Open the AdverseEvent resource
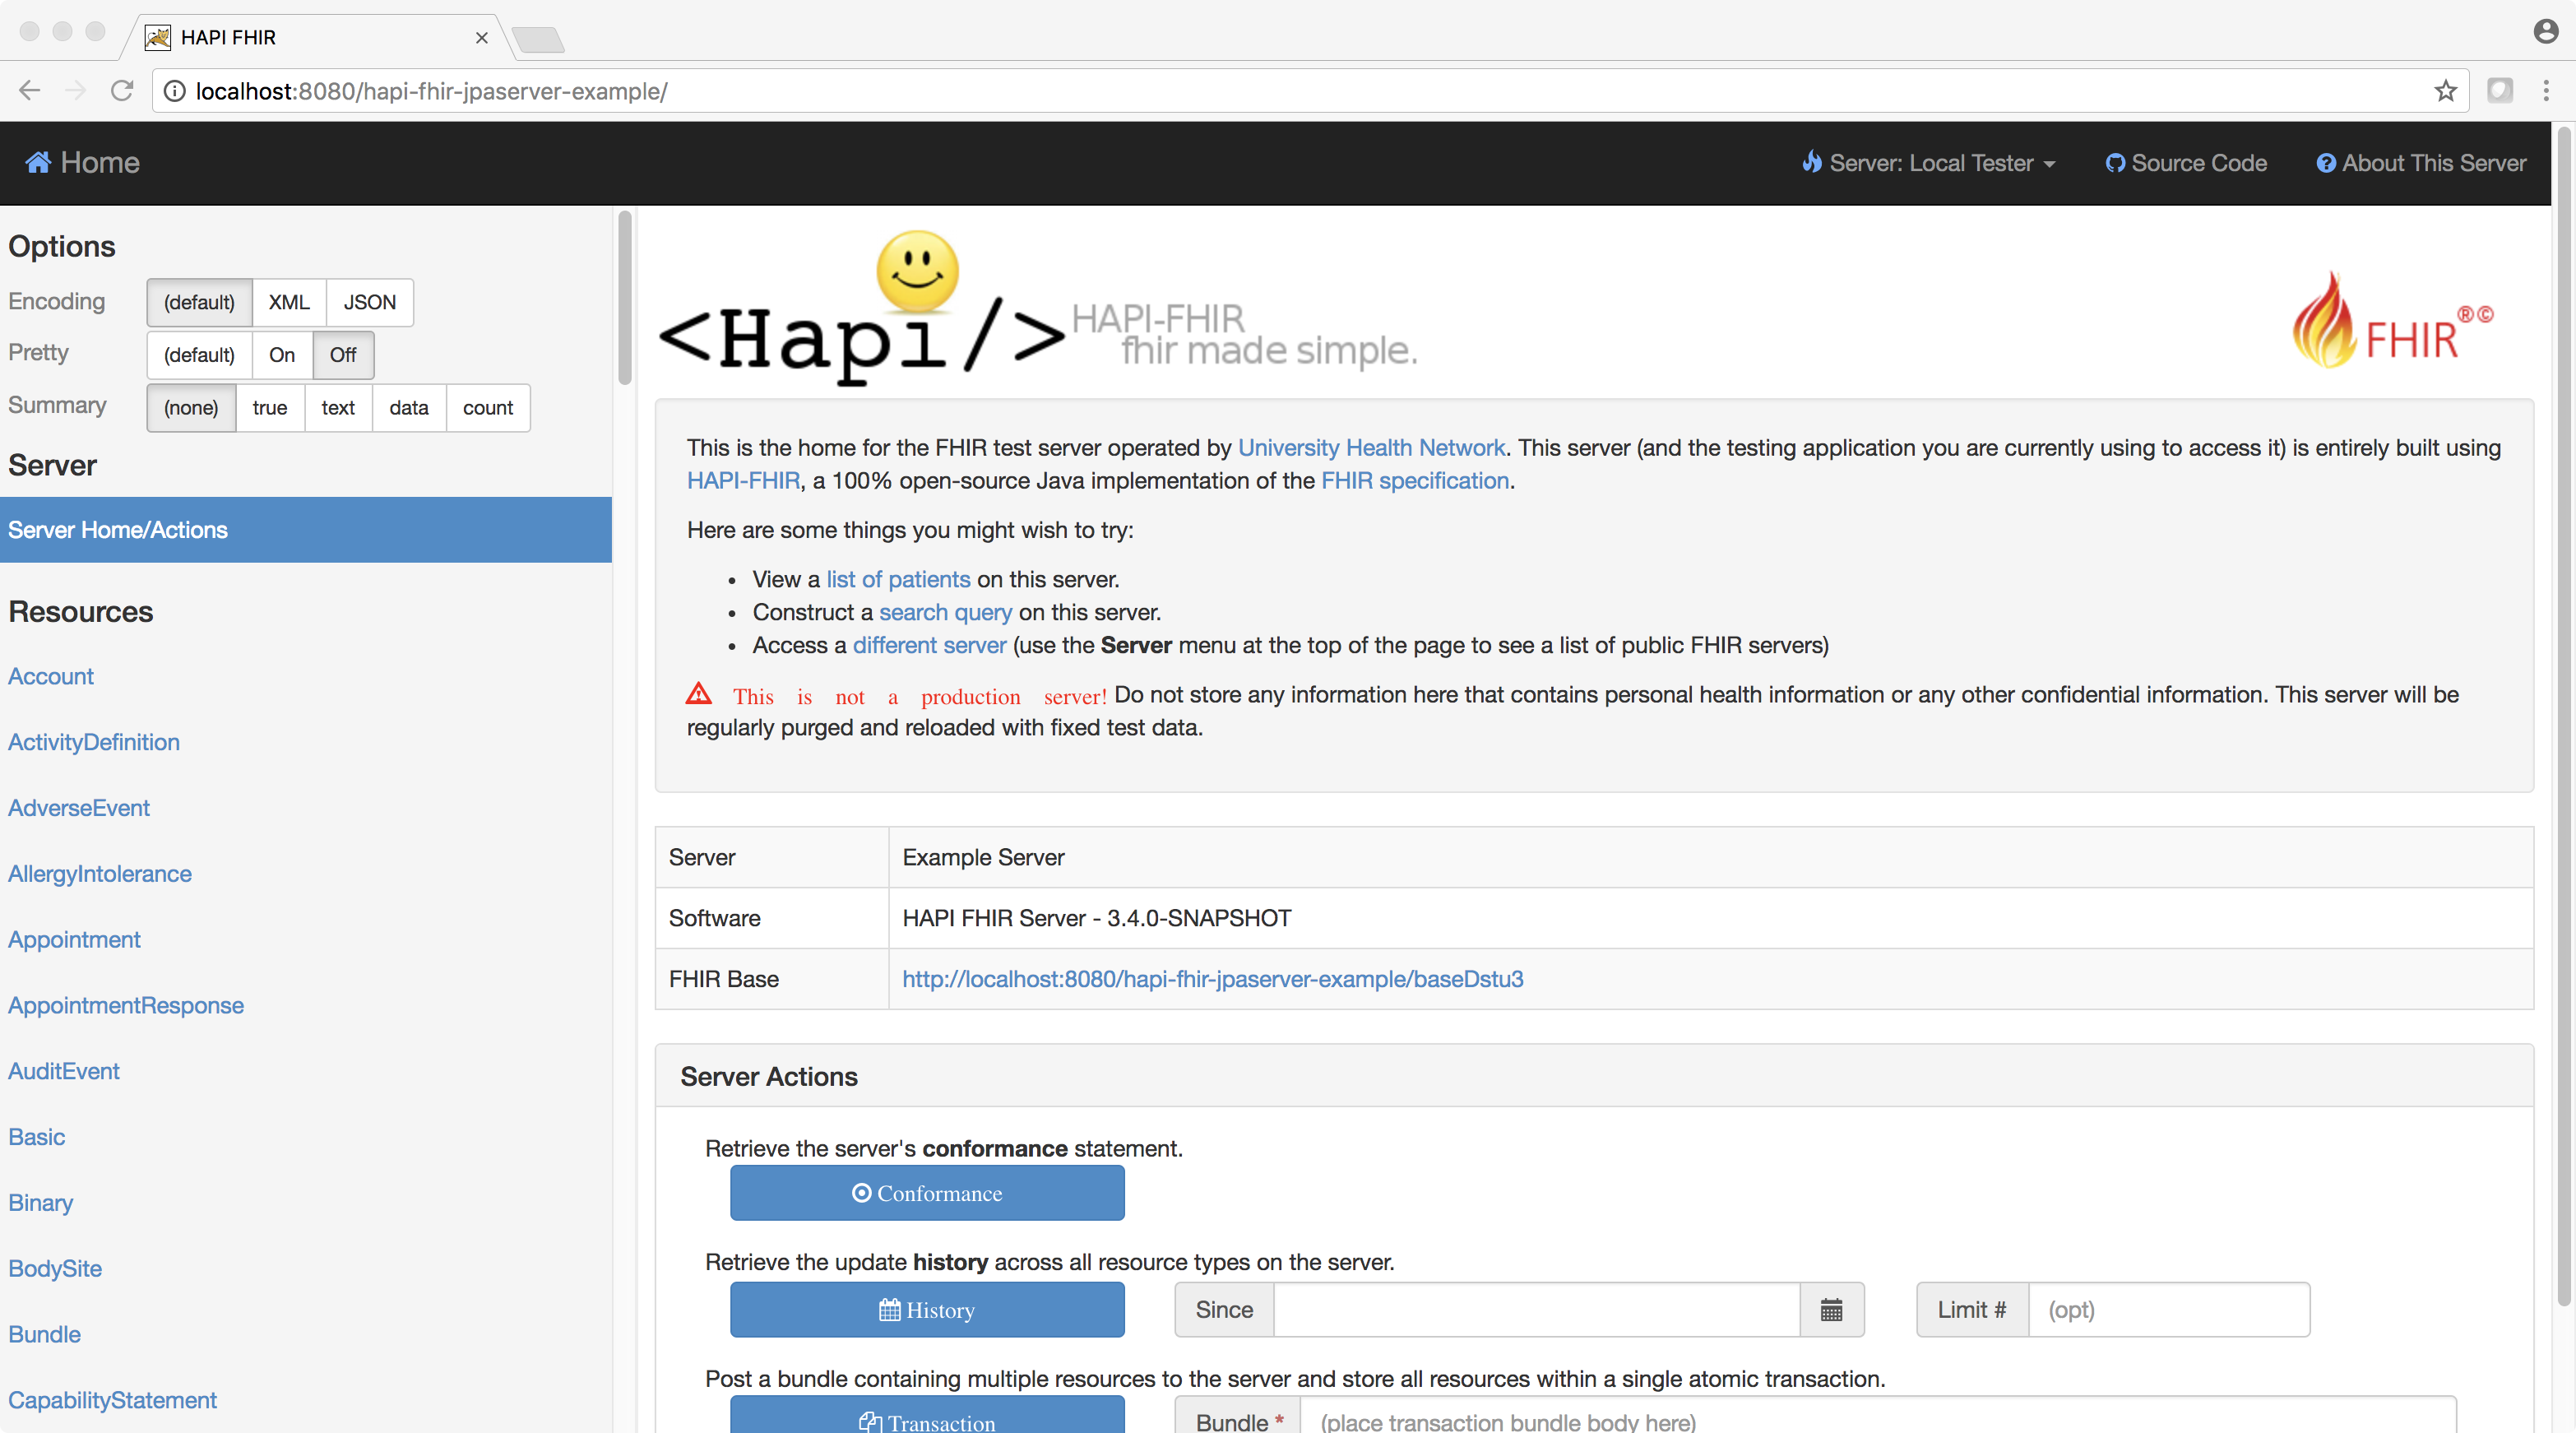Screen dimensions: 2576x1433 pyautogui.click(x=79, y=808)
